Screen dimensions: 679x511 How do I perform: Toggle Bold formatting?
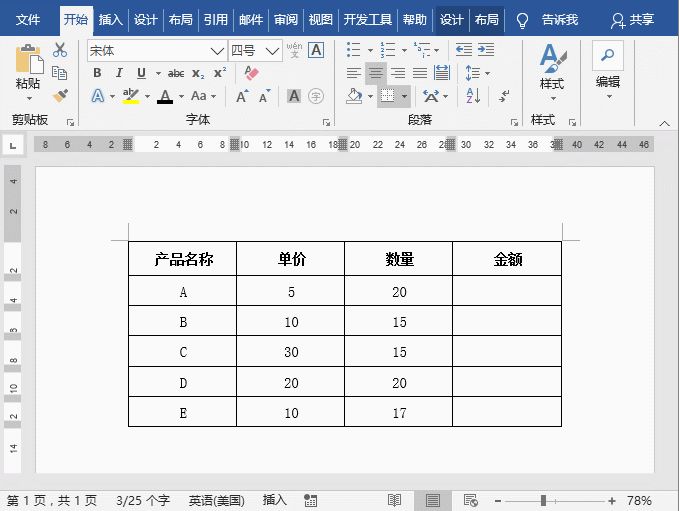(97, 73)
